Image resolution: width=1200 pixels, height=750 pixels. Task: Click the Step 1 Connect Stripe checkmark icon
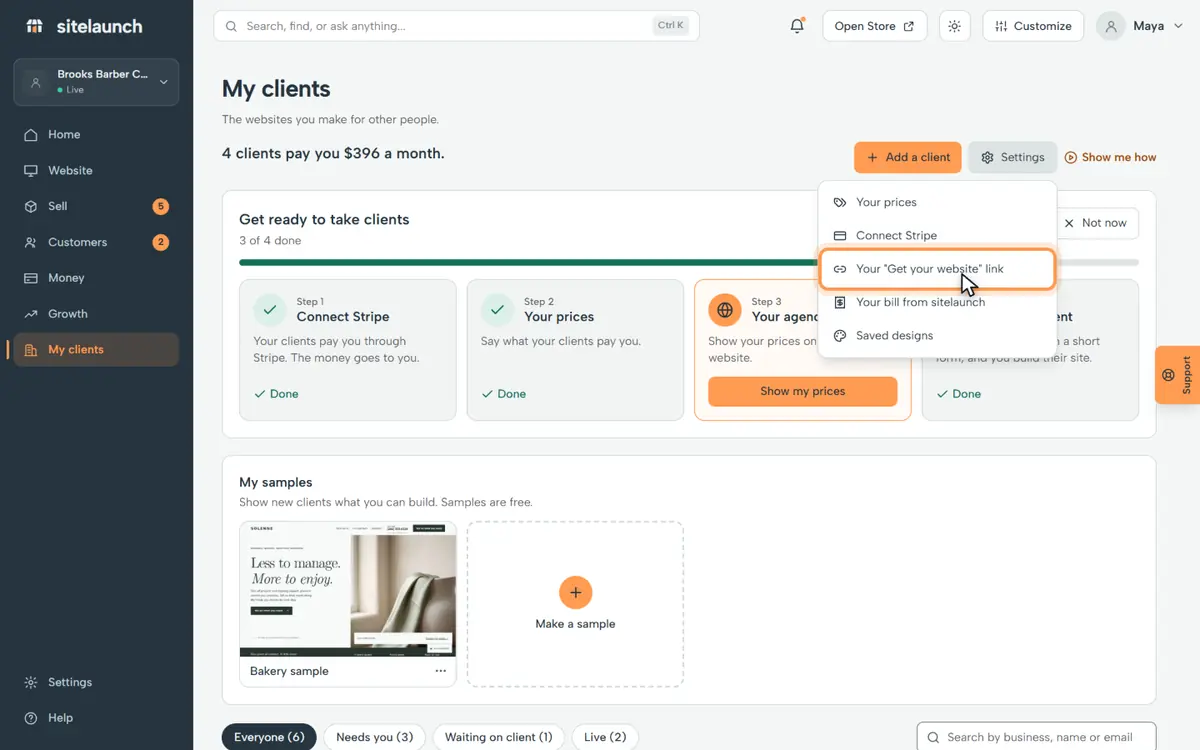click(270, 310)
